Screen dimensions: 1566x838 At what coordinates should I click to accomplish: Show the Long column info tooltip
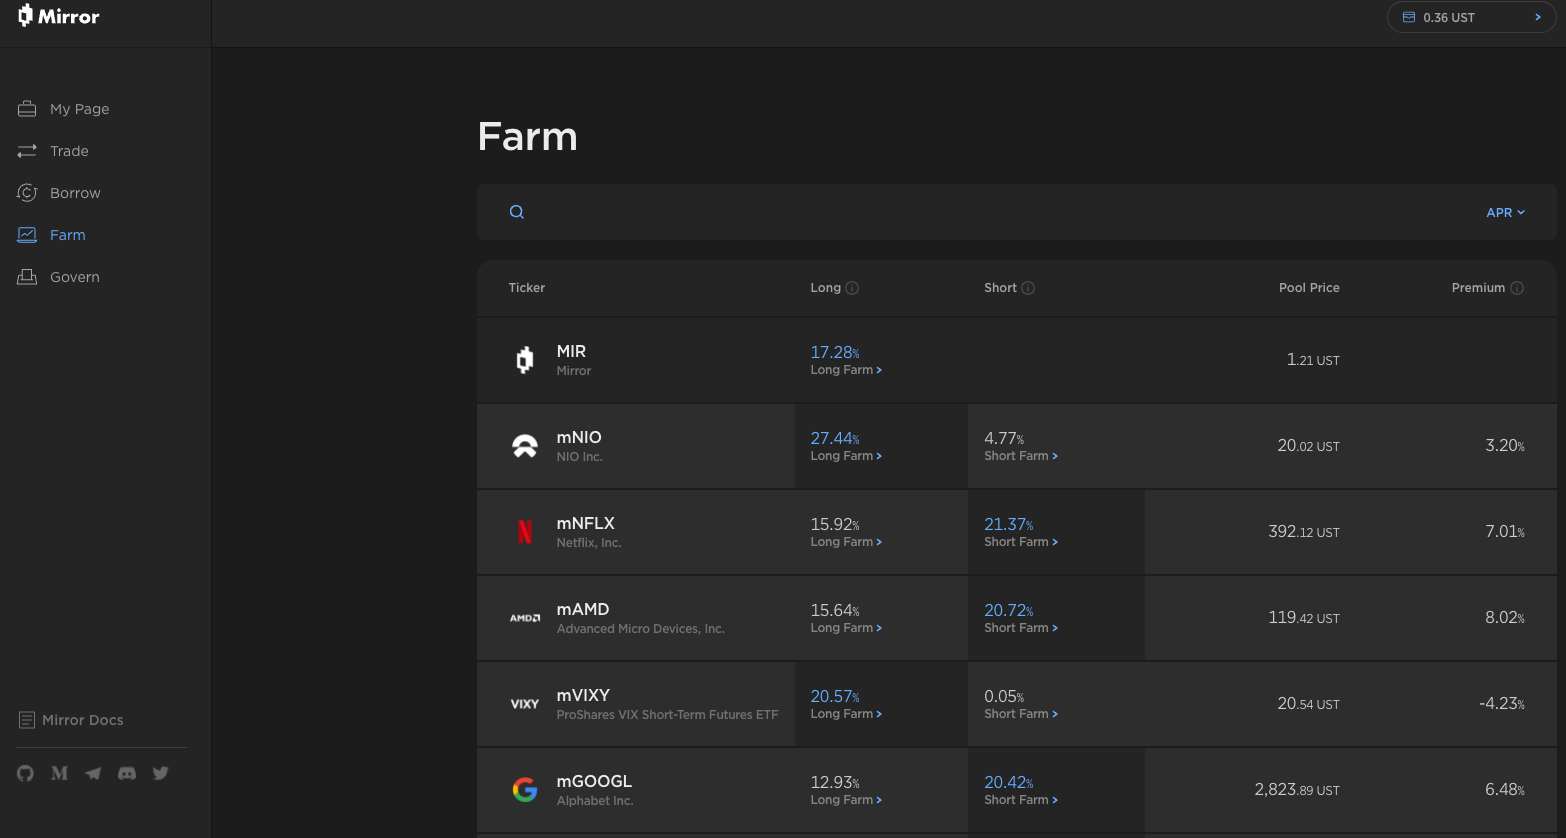coord(852,287)
